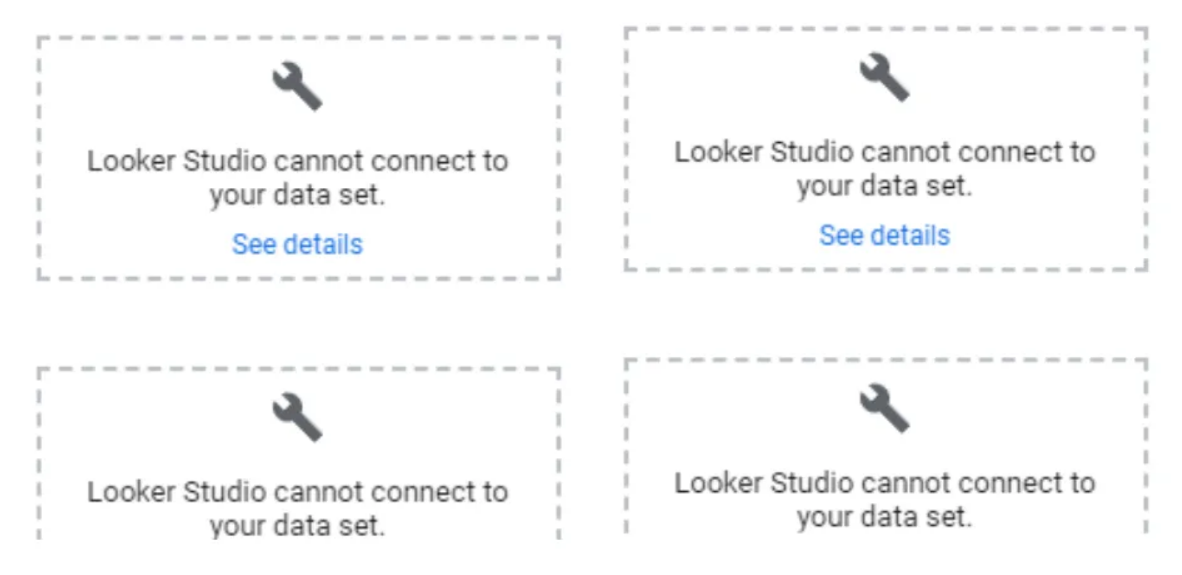Click the blank canvas between the four error cards
The width and height of the screenshot is (1182, 575).
coord(593,317)
